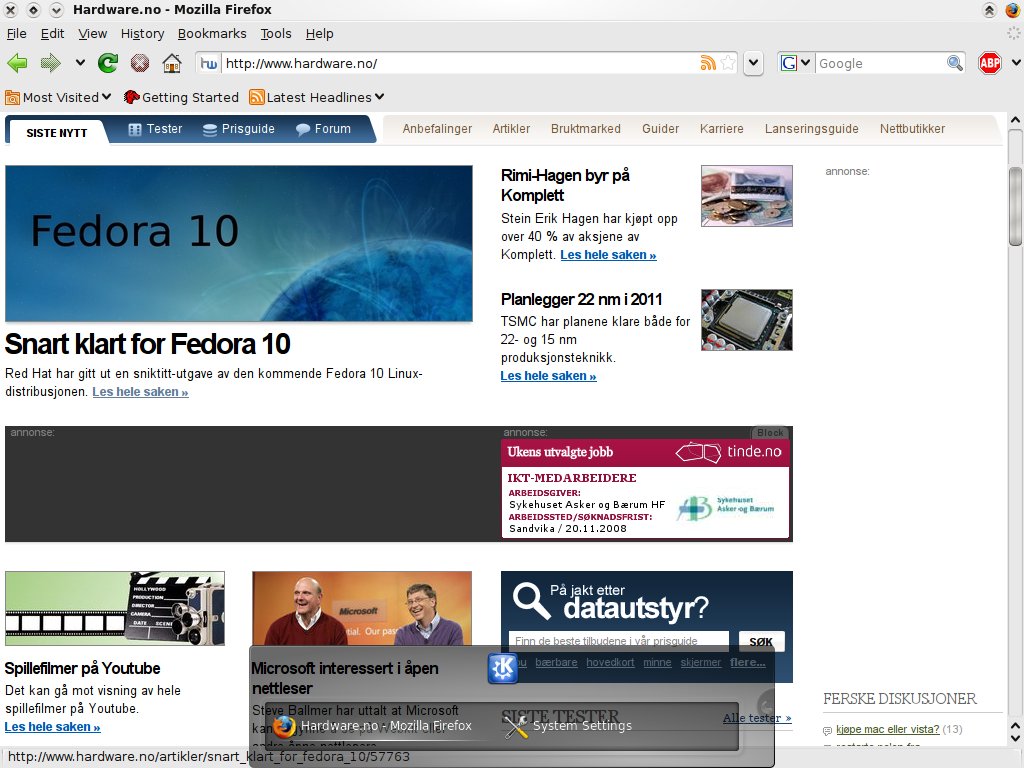Open the Spillefilmer på Youtube headline

pyautogui.click(x=82, y=668)
